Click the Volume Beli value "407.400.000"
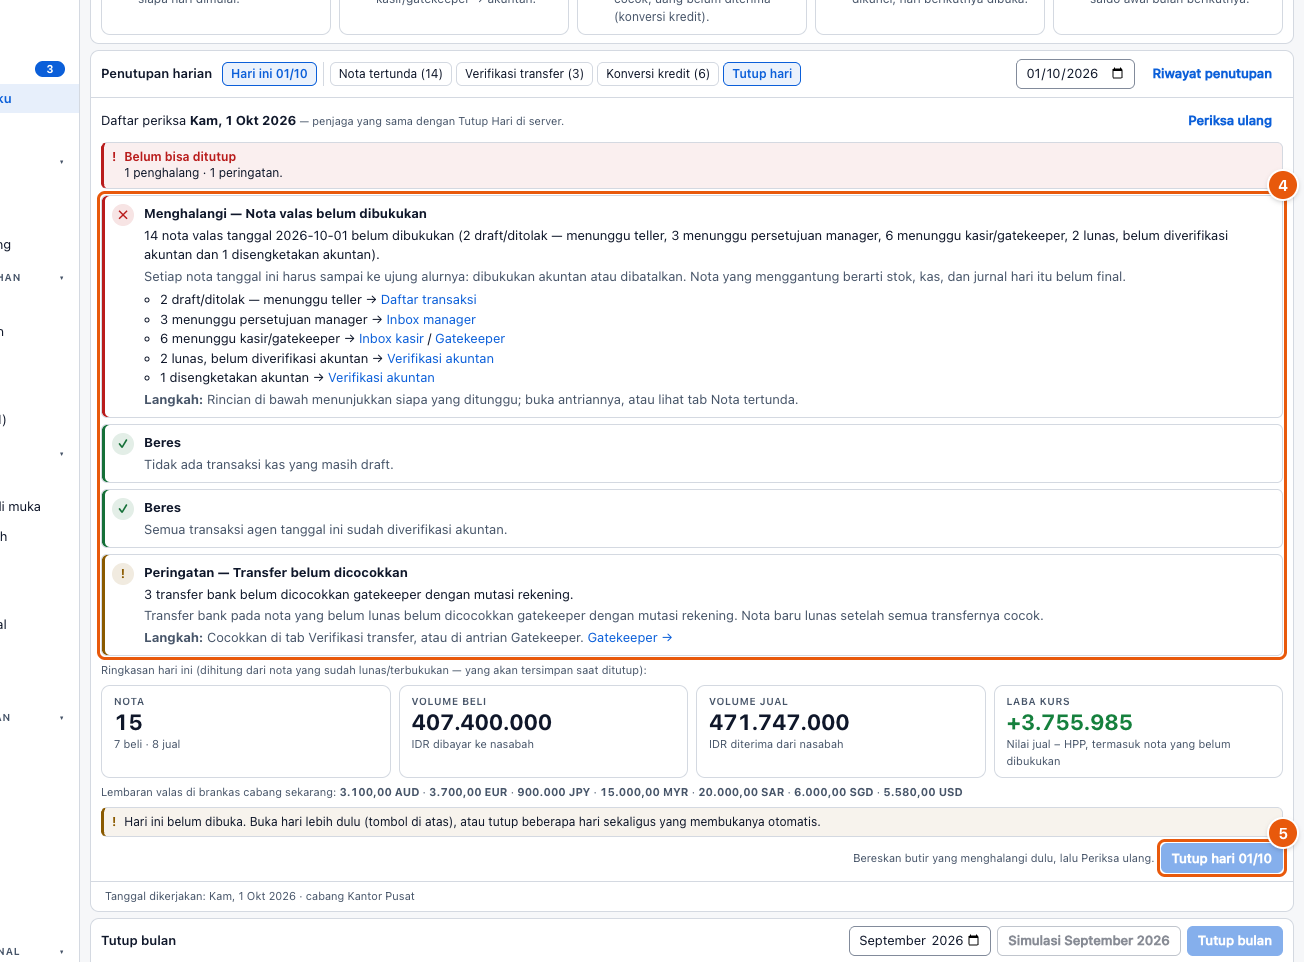The width and height of the screenshot is (1304, 962). tap(482, 723)
